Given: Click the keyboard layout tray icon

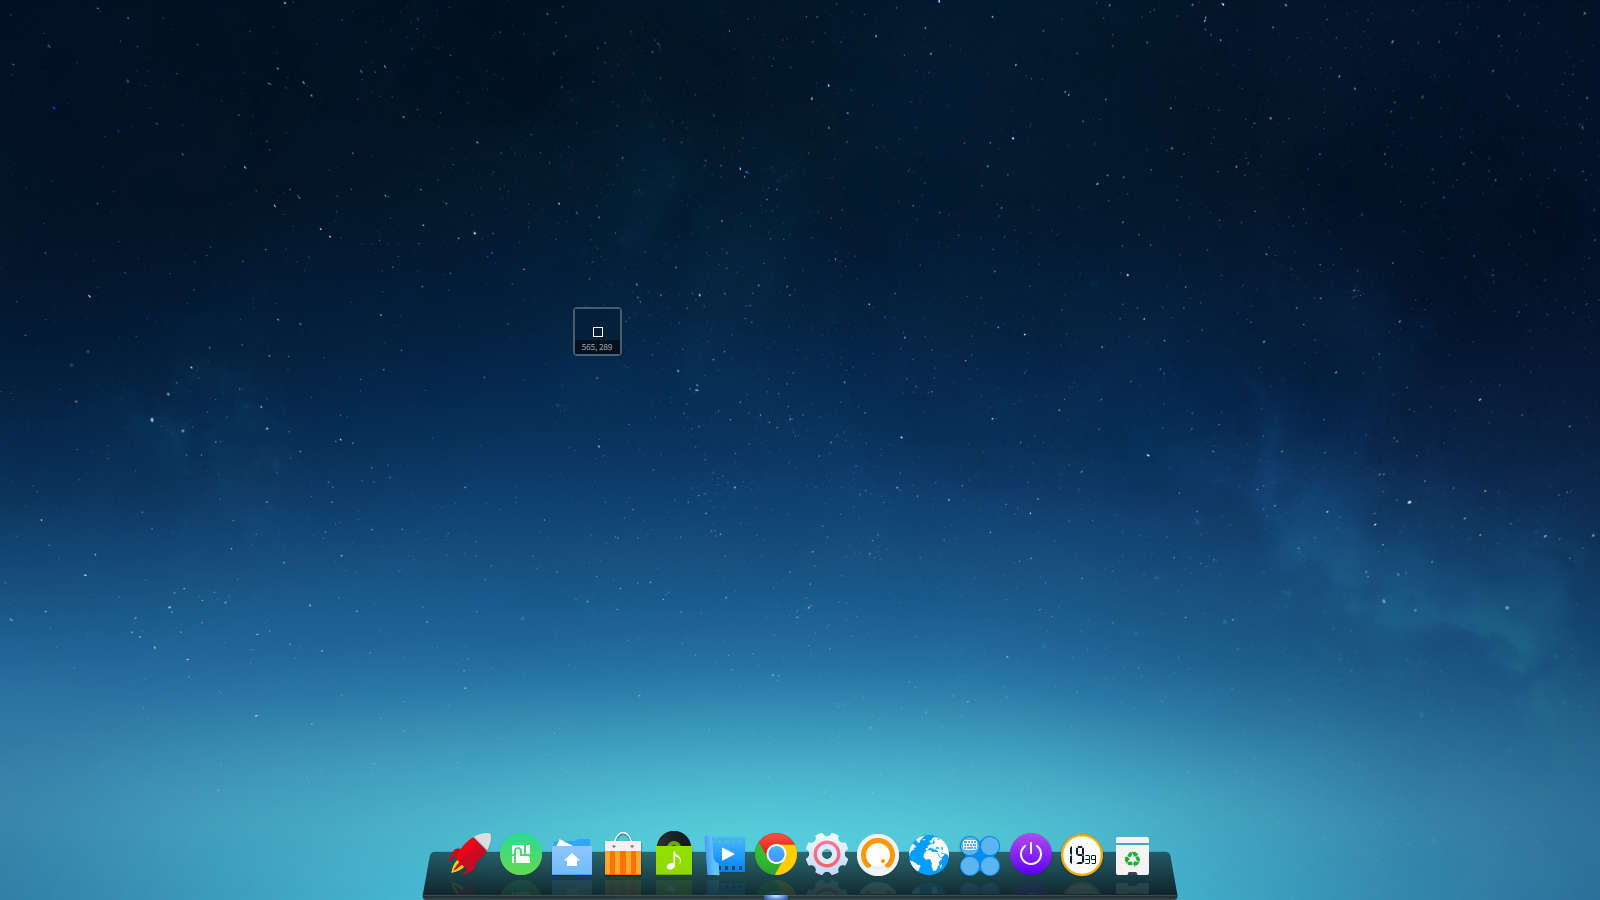Looking at the screenshot, I should tap(970, 845).
